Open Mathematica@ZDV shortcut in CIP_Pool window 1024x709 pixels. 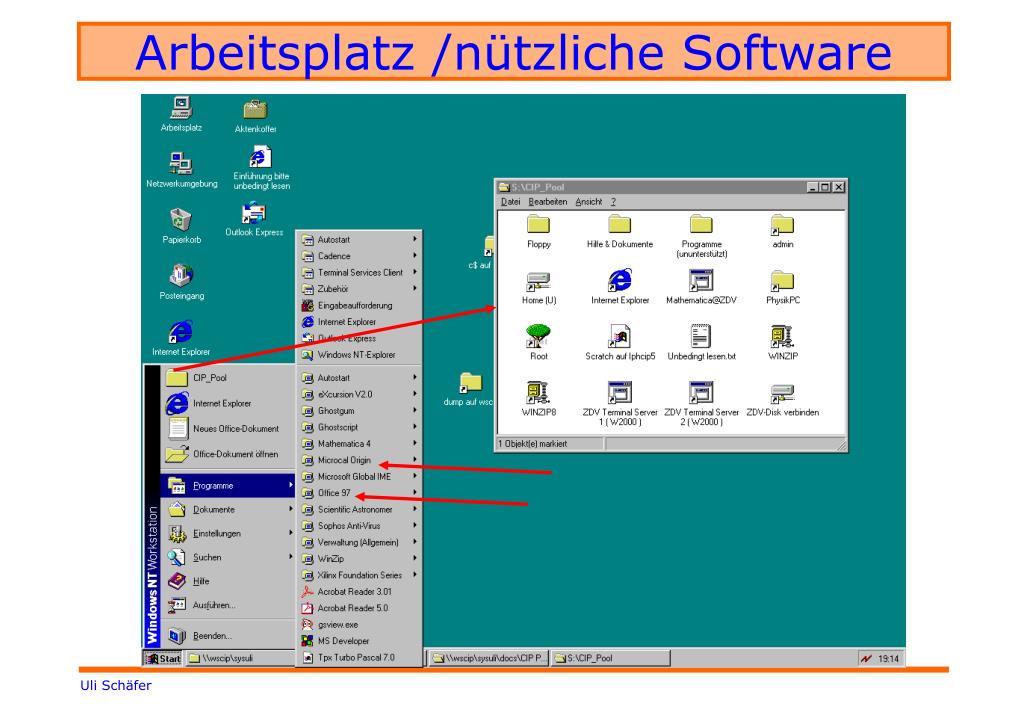[701, 288]
